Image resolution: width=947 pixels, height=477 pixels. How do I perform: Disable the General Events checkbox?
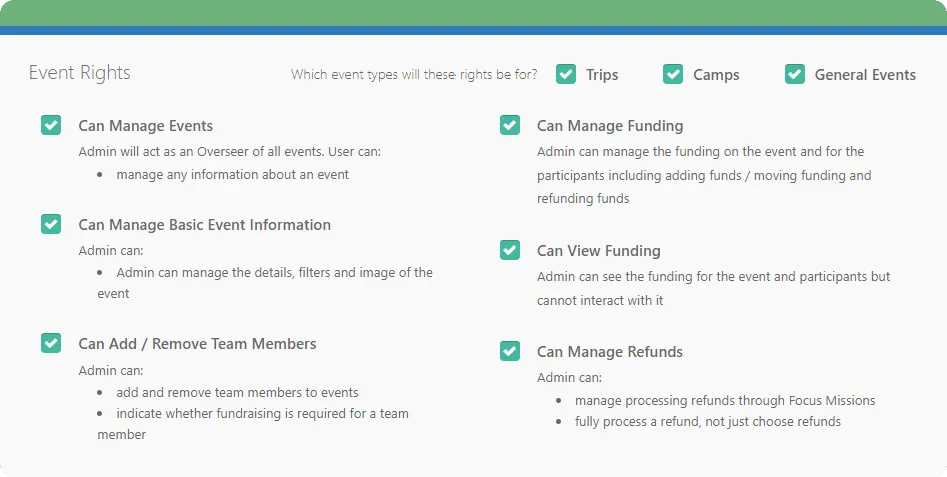[795, 74]
